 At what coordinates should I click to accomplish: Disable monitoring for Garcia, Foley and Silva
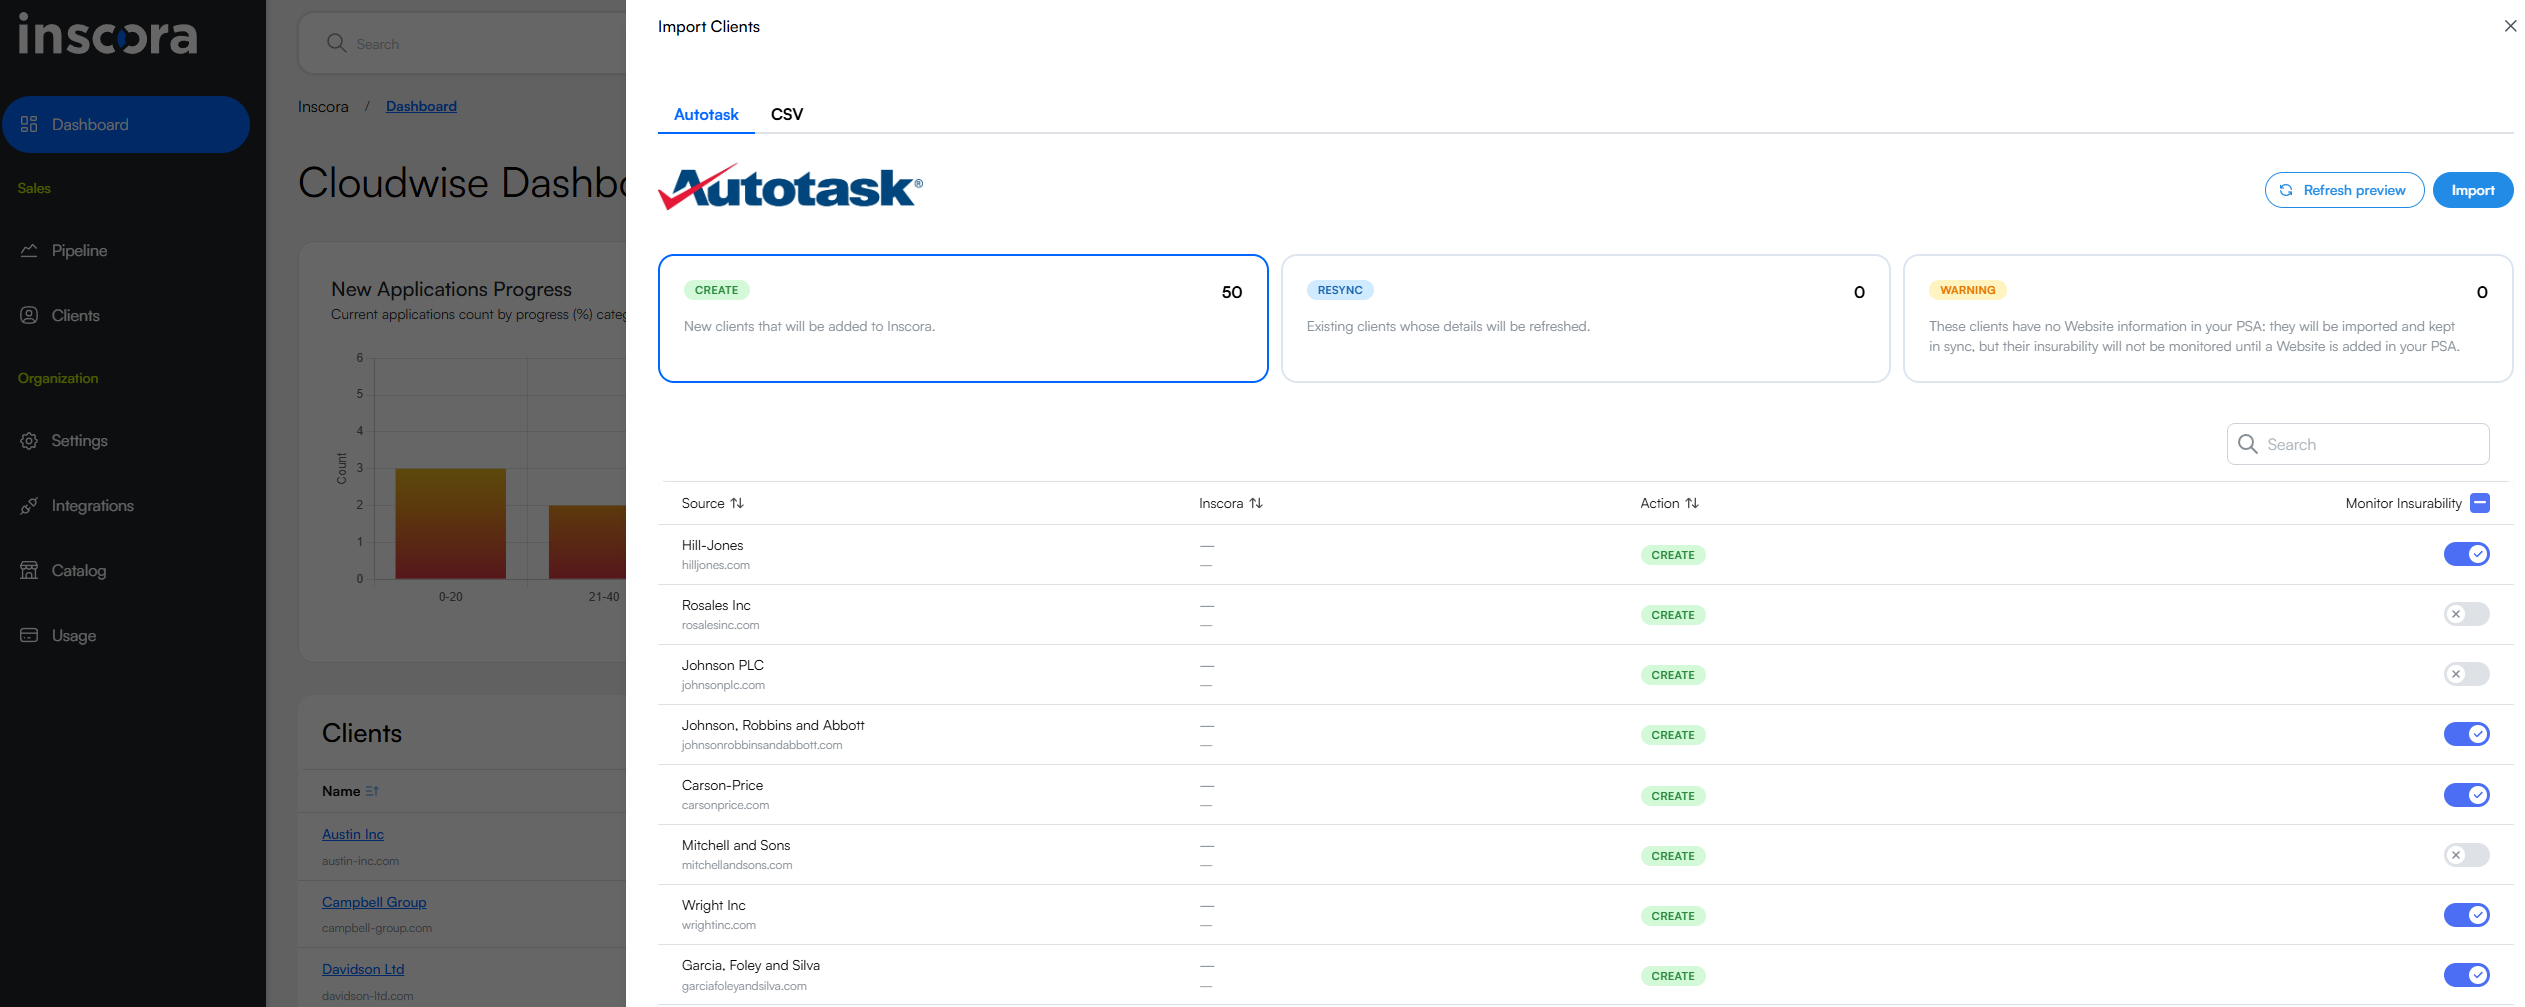(2466, 975)
